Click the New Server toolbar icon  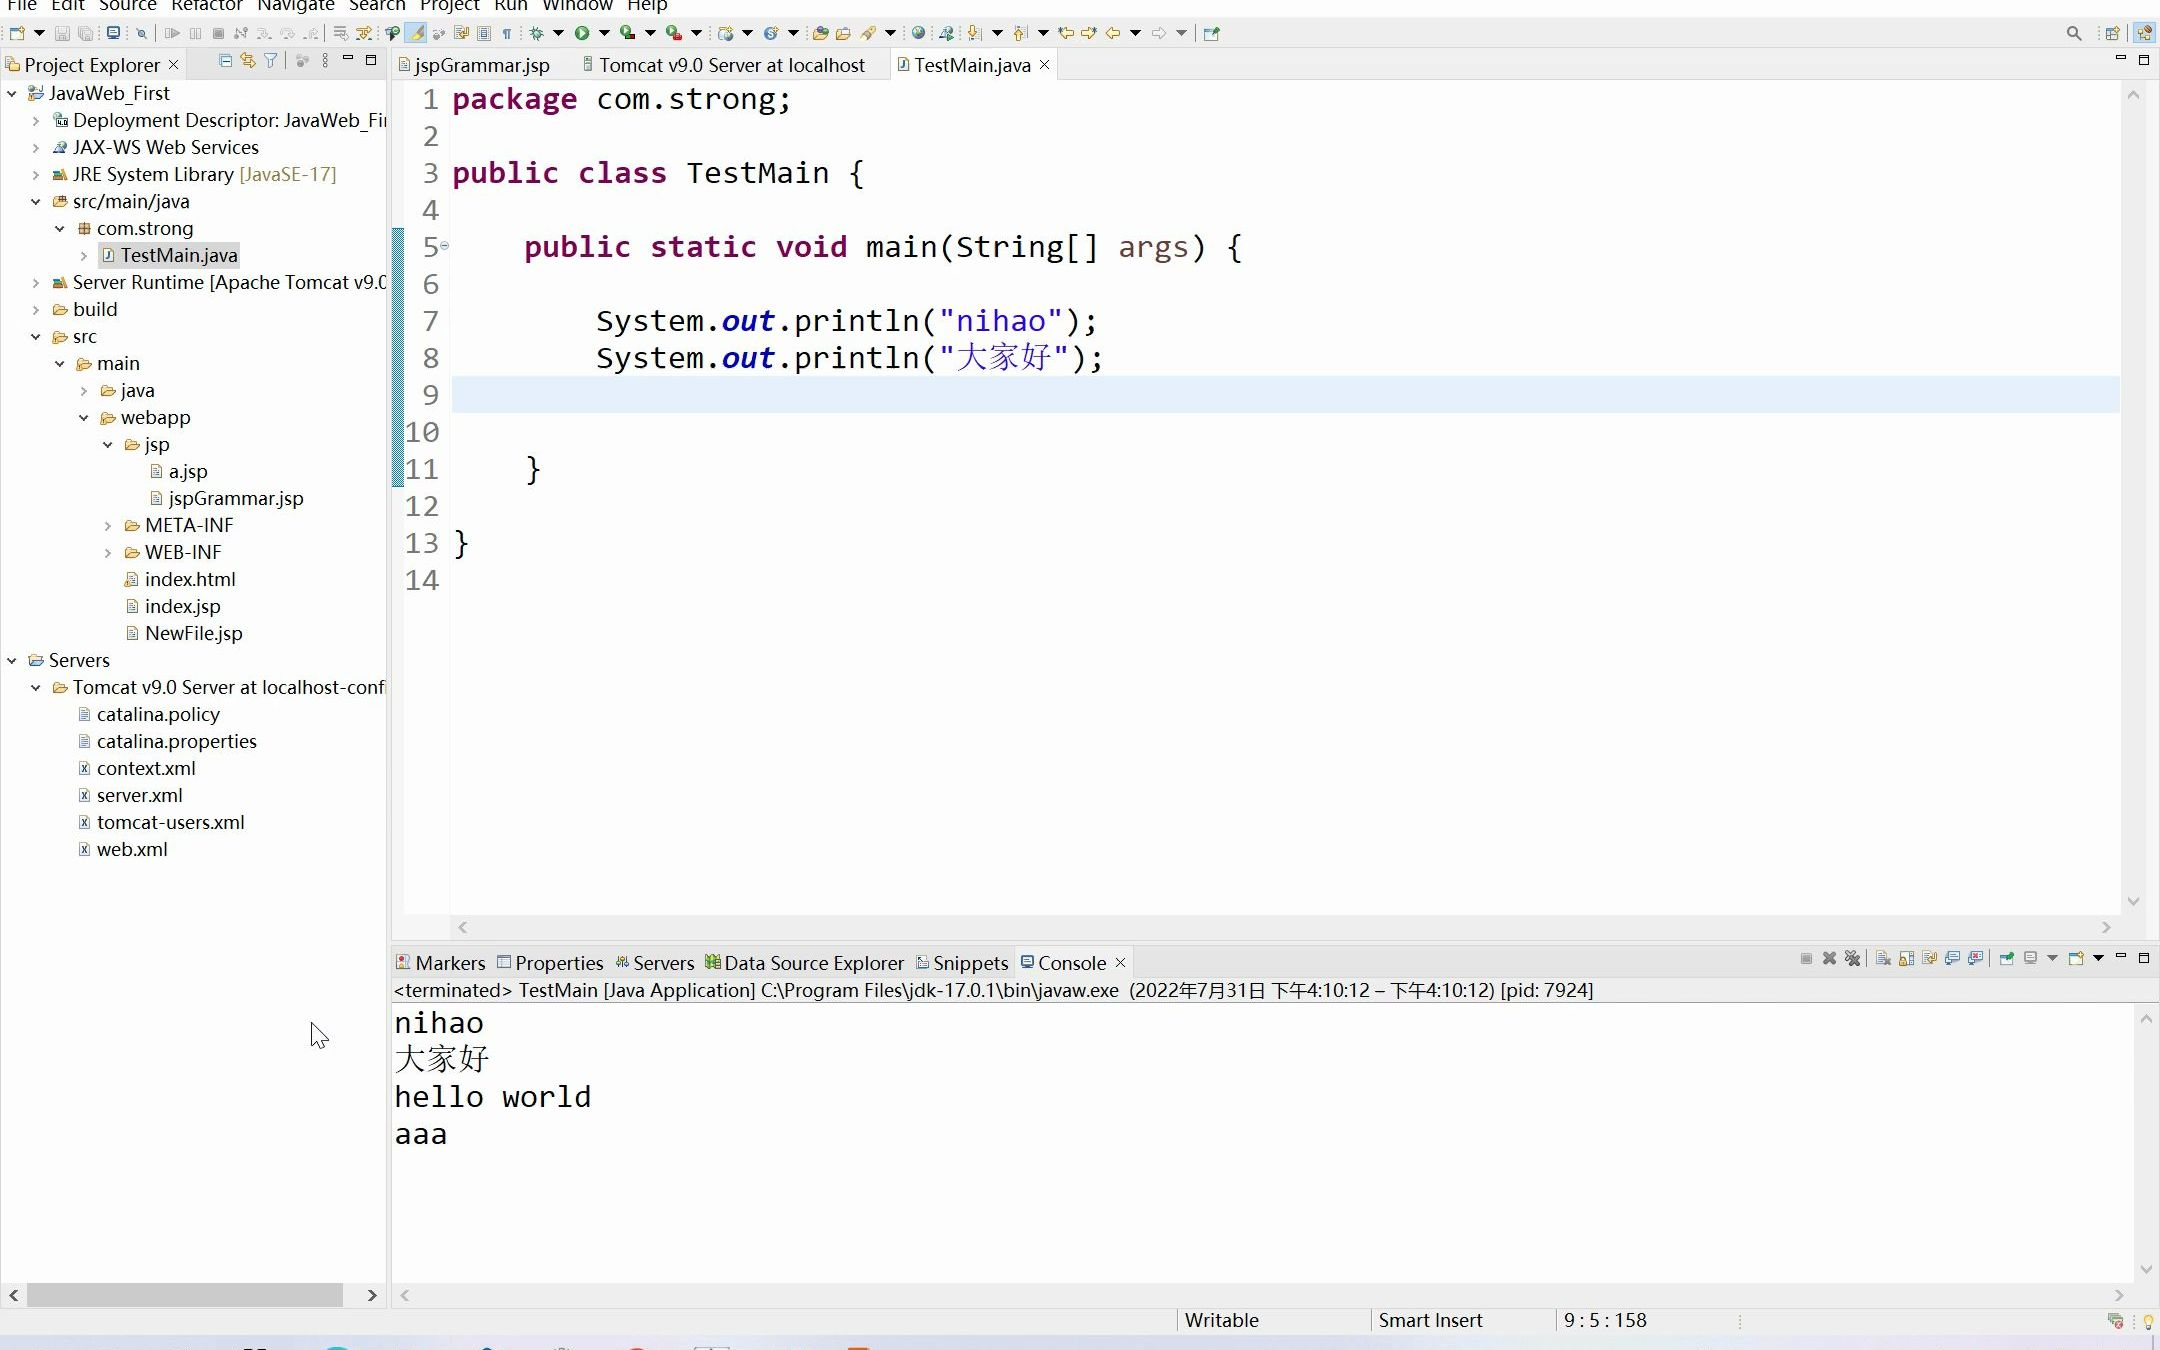(726, 33)
